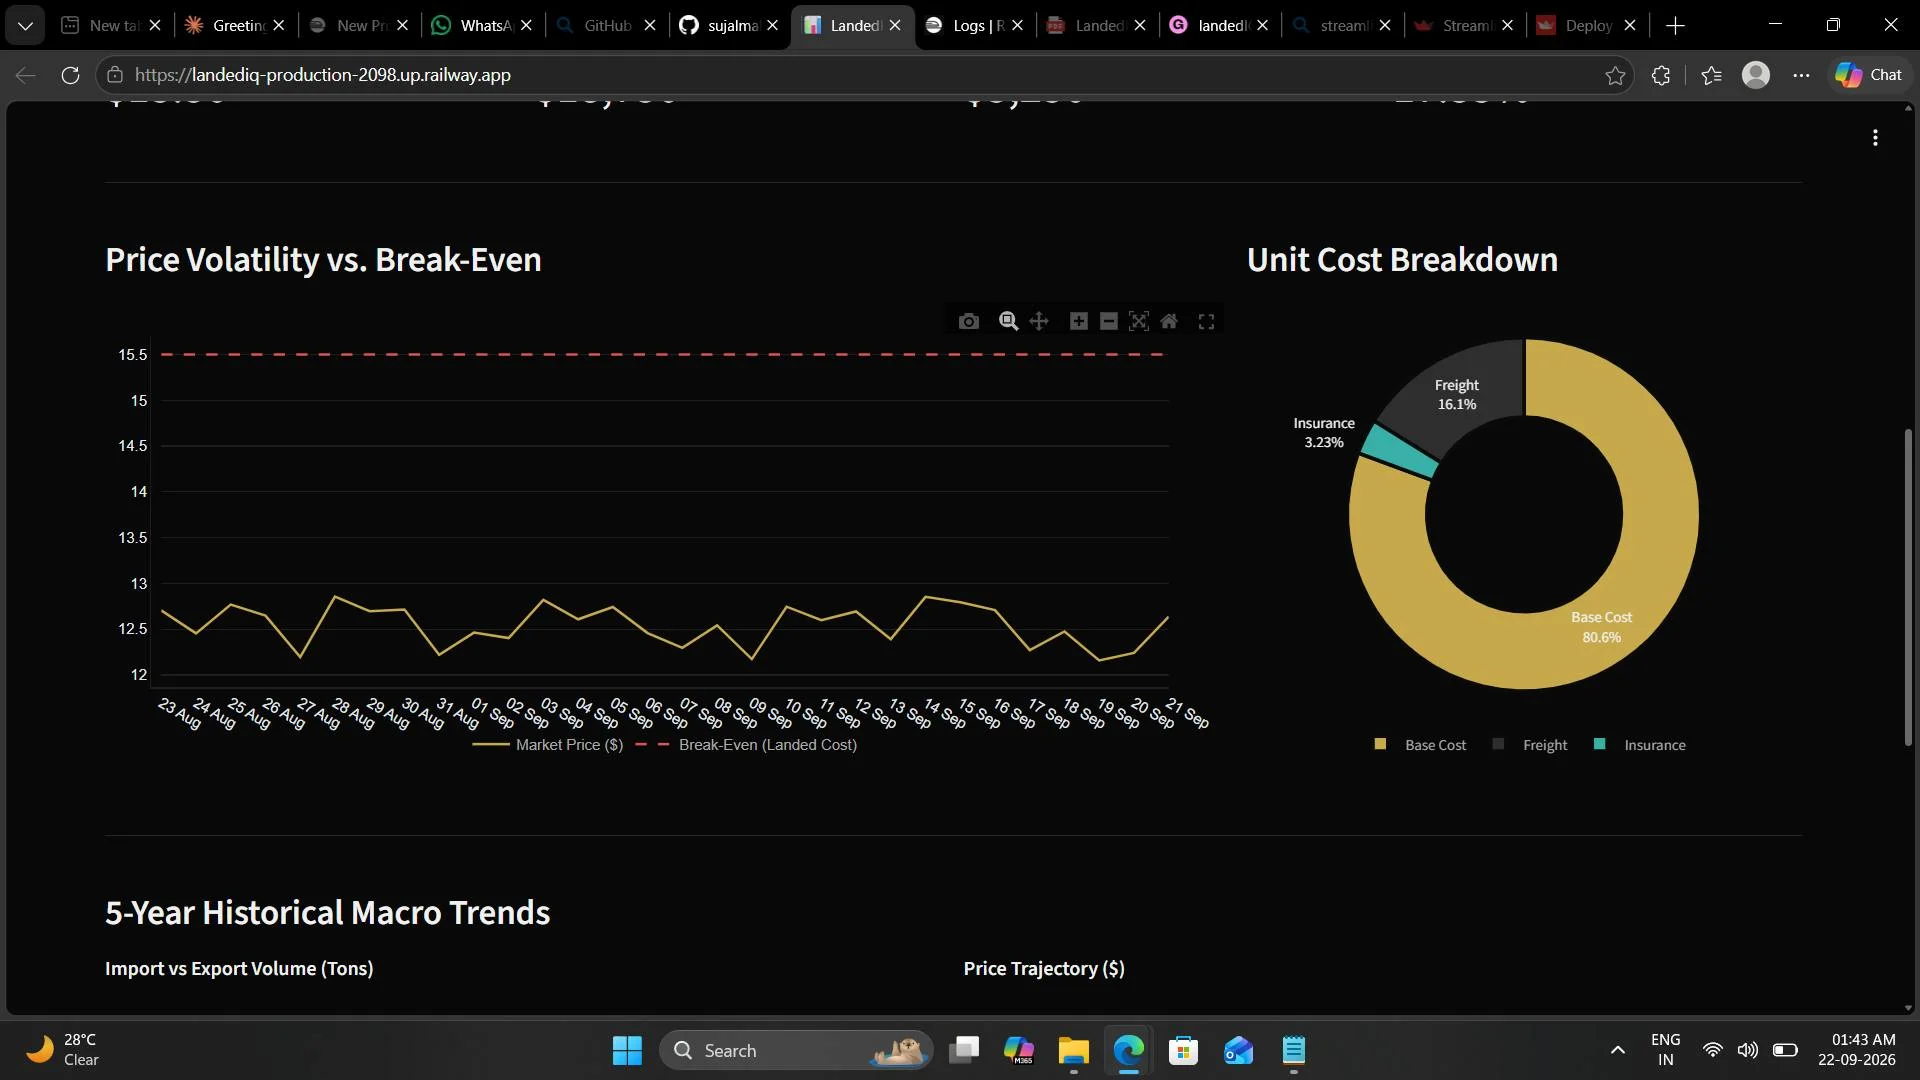This screenshot has width=1920, height=1080.
Task: Download plot as PNG camera icon
Action: pyautogui.click(x=968, y=321)
